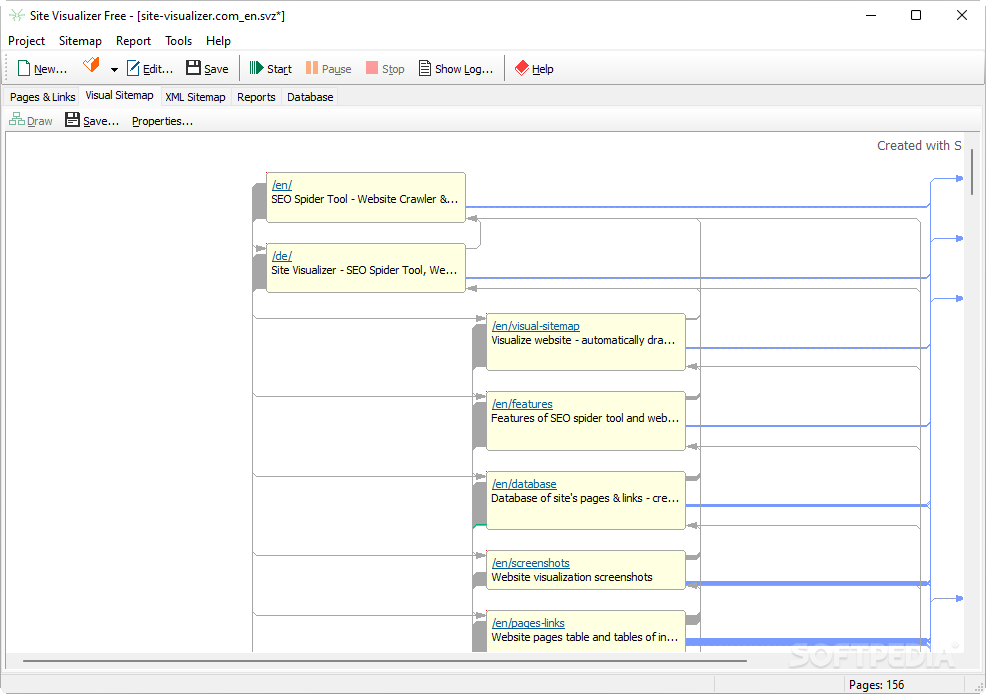The image size is (986, 694).
Task: Open the Help menu in menu bar
Action: coord(218,41)
